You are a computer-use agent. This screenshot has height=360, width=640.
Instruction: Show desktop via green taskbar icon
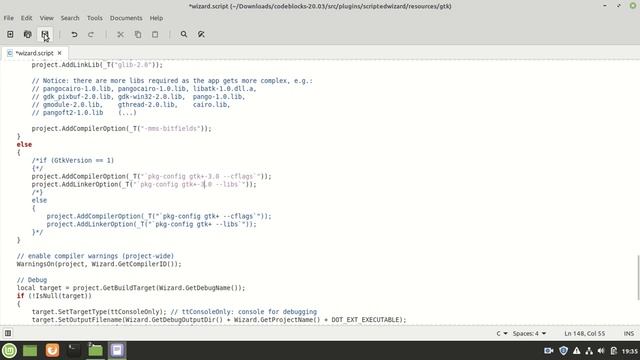coord(30,350)
